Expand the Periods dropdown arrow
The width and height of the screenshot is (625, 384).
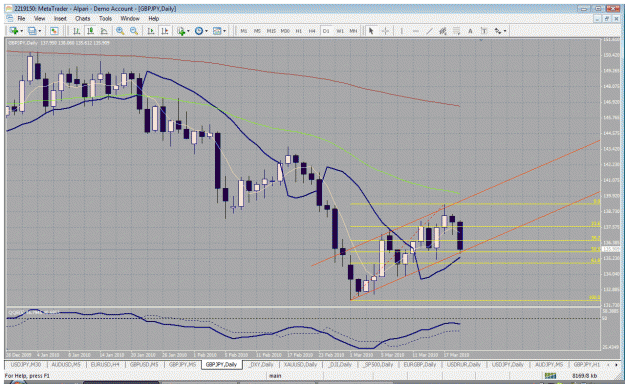tap(206, 31)
